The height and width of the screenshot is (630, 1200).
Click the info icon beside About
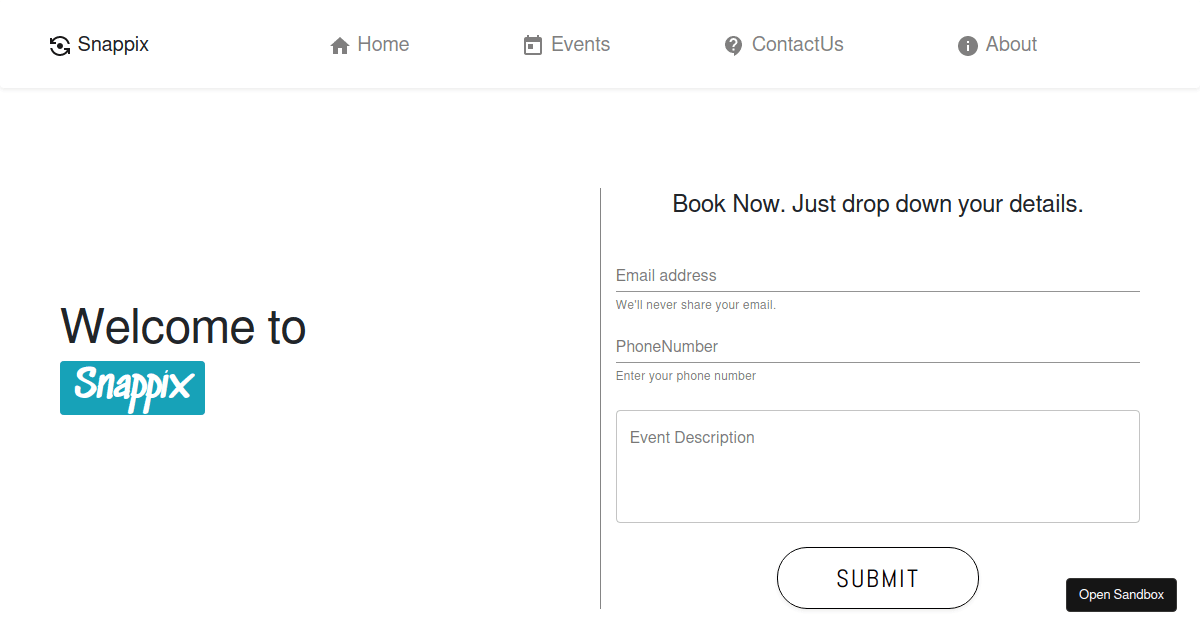[x=967, y=45]
